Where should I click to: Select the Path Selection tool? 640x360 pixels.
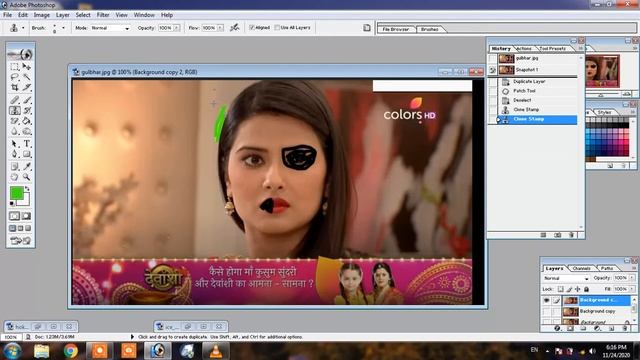click(15, 144)
